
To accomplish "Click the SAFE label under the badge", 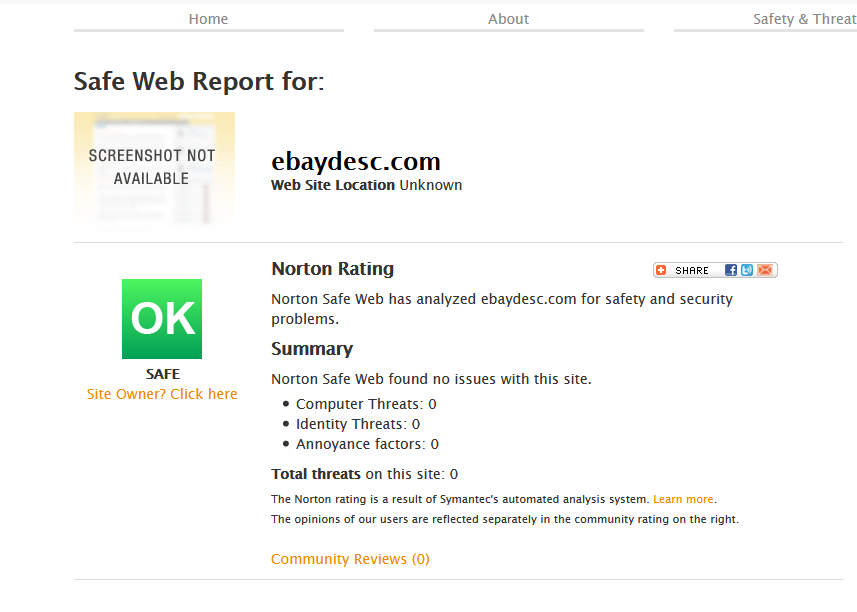I will tap(162, 374).
